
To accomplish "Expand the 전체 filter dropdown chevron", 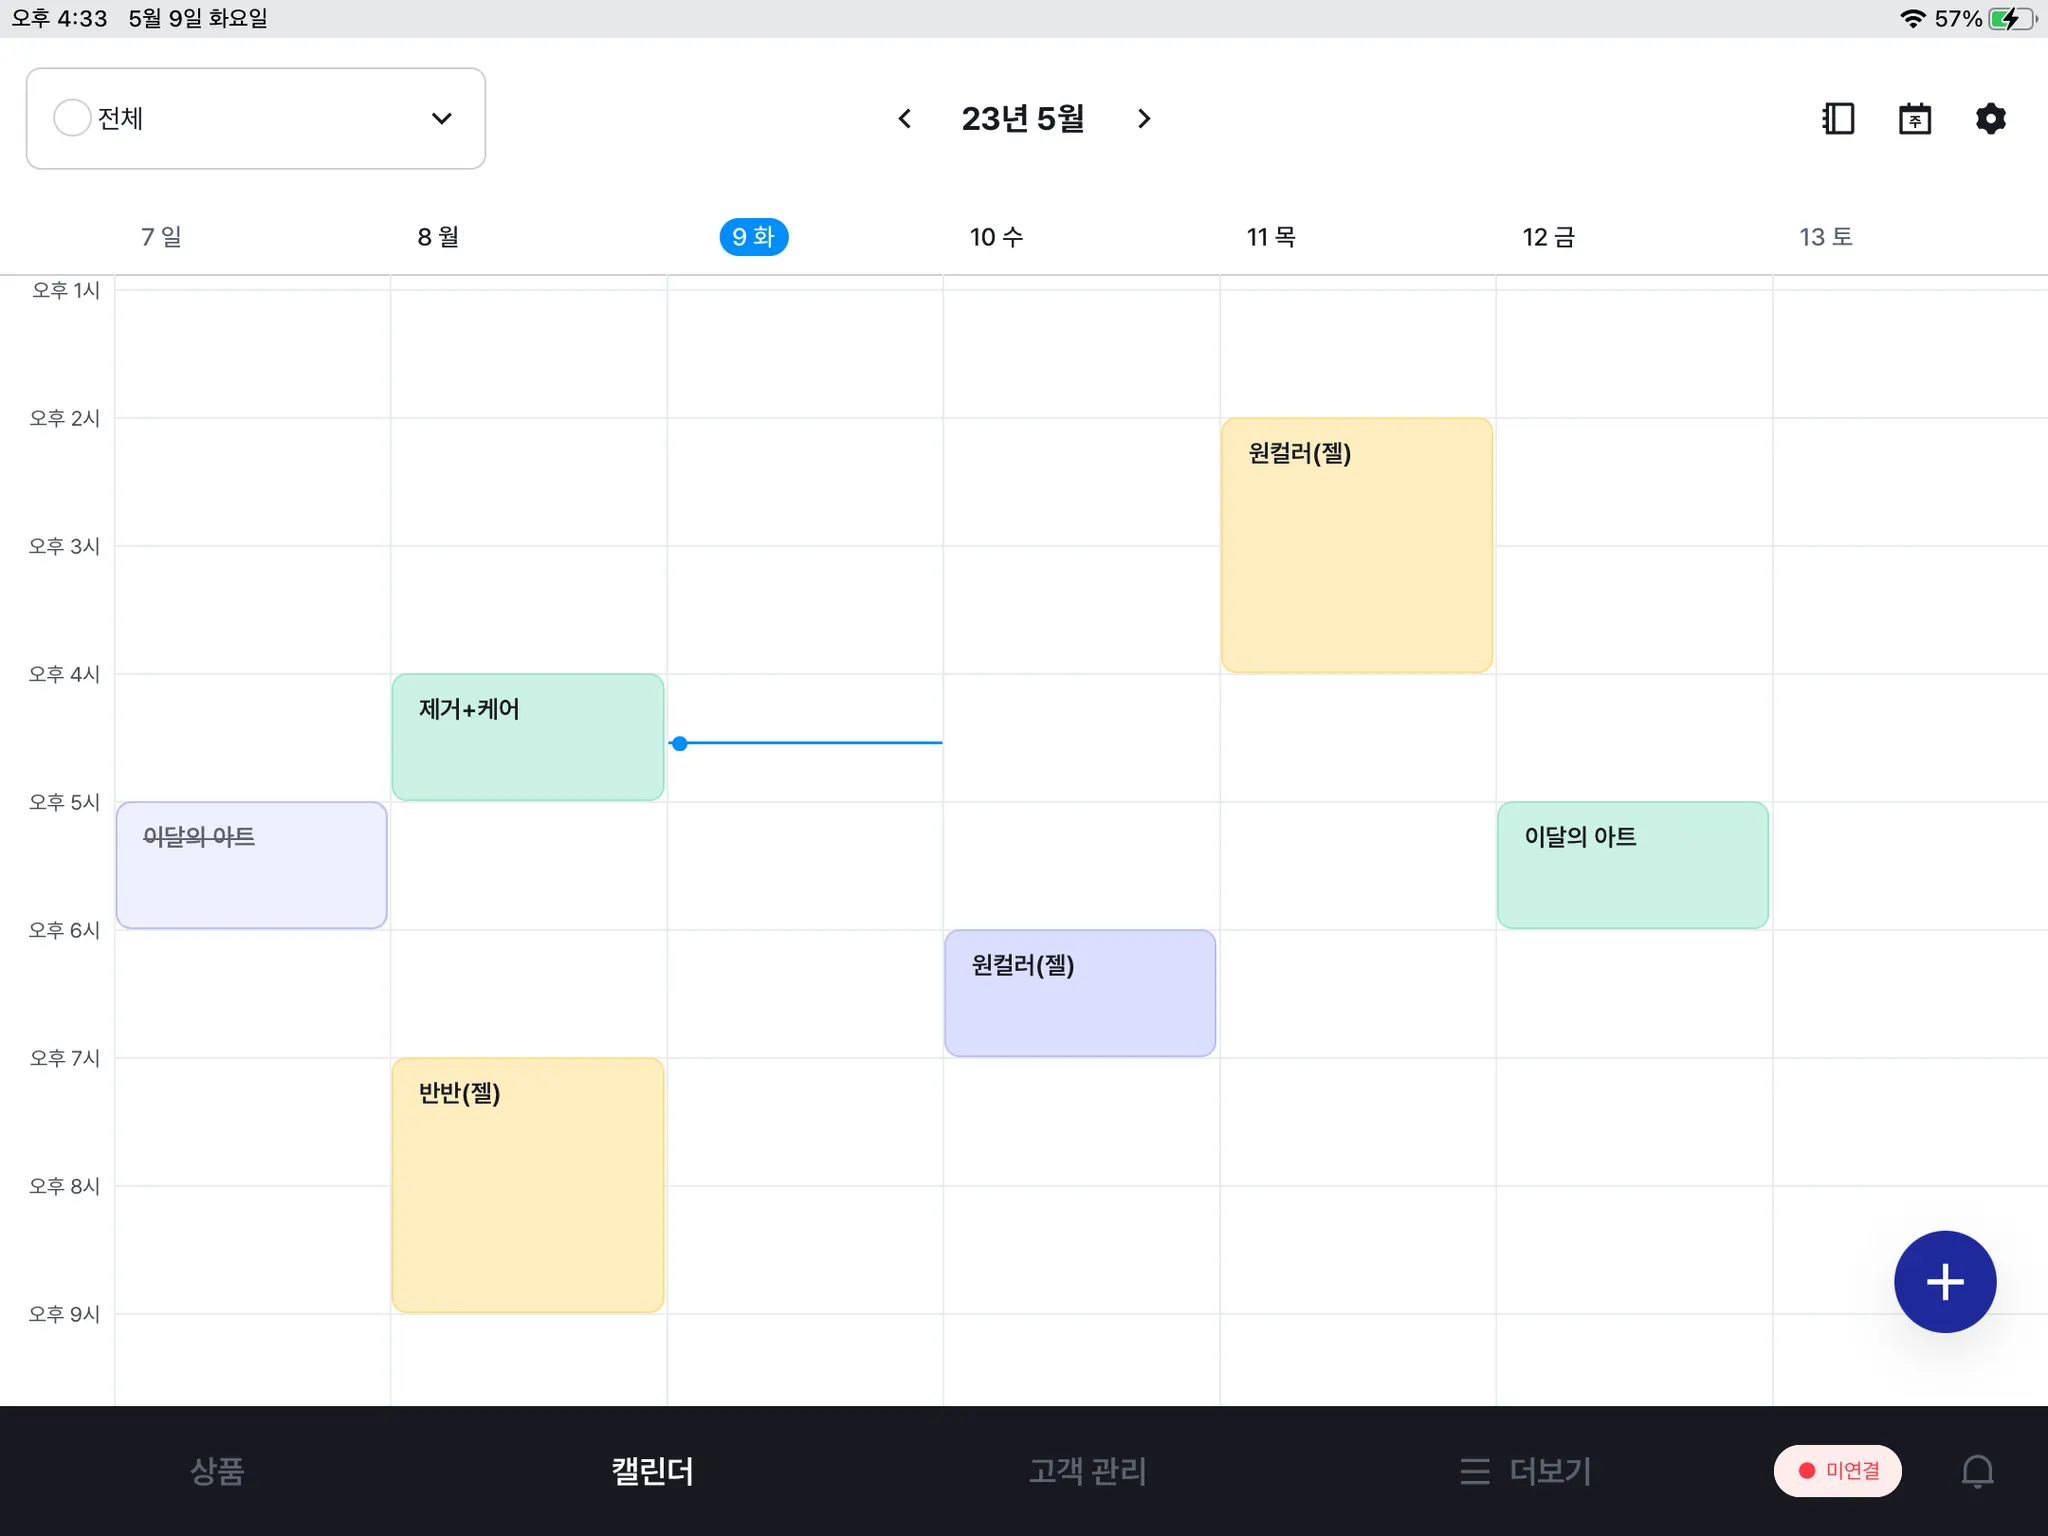I will (x=441, y=119).
